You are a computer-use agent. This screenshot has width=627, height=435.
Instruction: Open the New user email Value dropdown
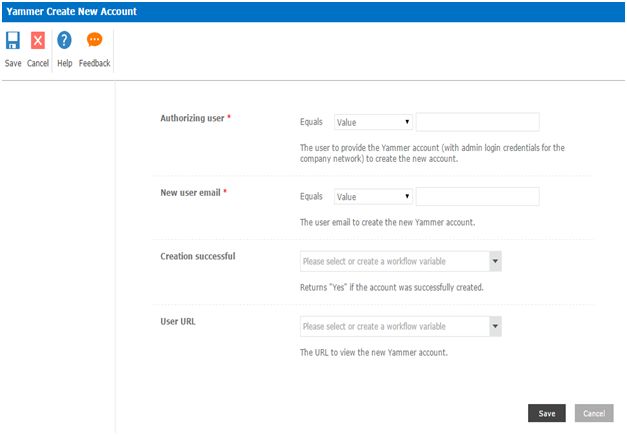tap(373, 197)
